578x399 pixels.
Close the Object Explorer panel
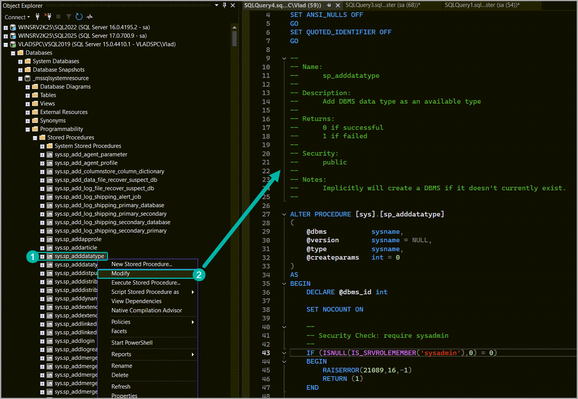point(233,5)
